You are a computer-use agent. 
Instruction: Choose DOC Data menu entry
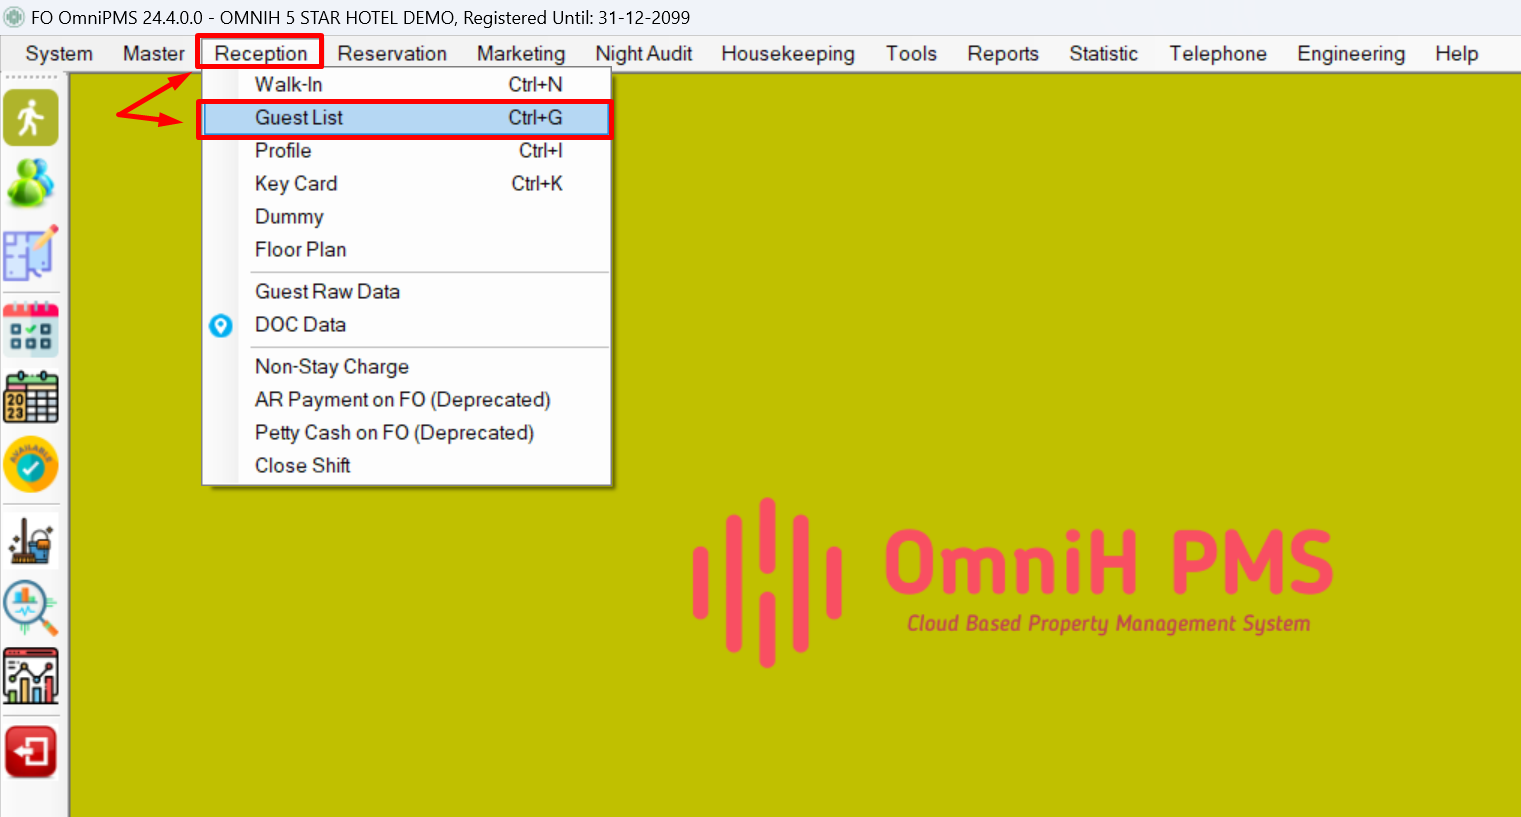406,325
